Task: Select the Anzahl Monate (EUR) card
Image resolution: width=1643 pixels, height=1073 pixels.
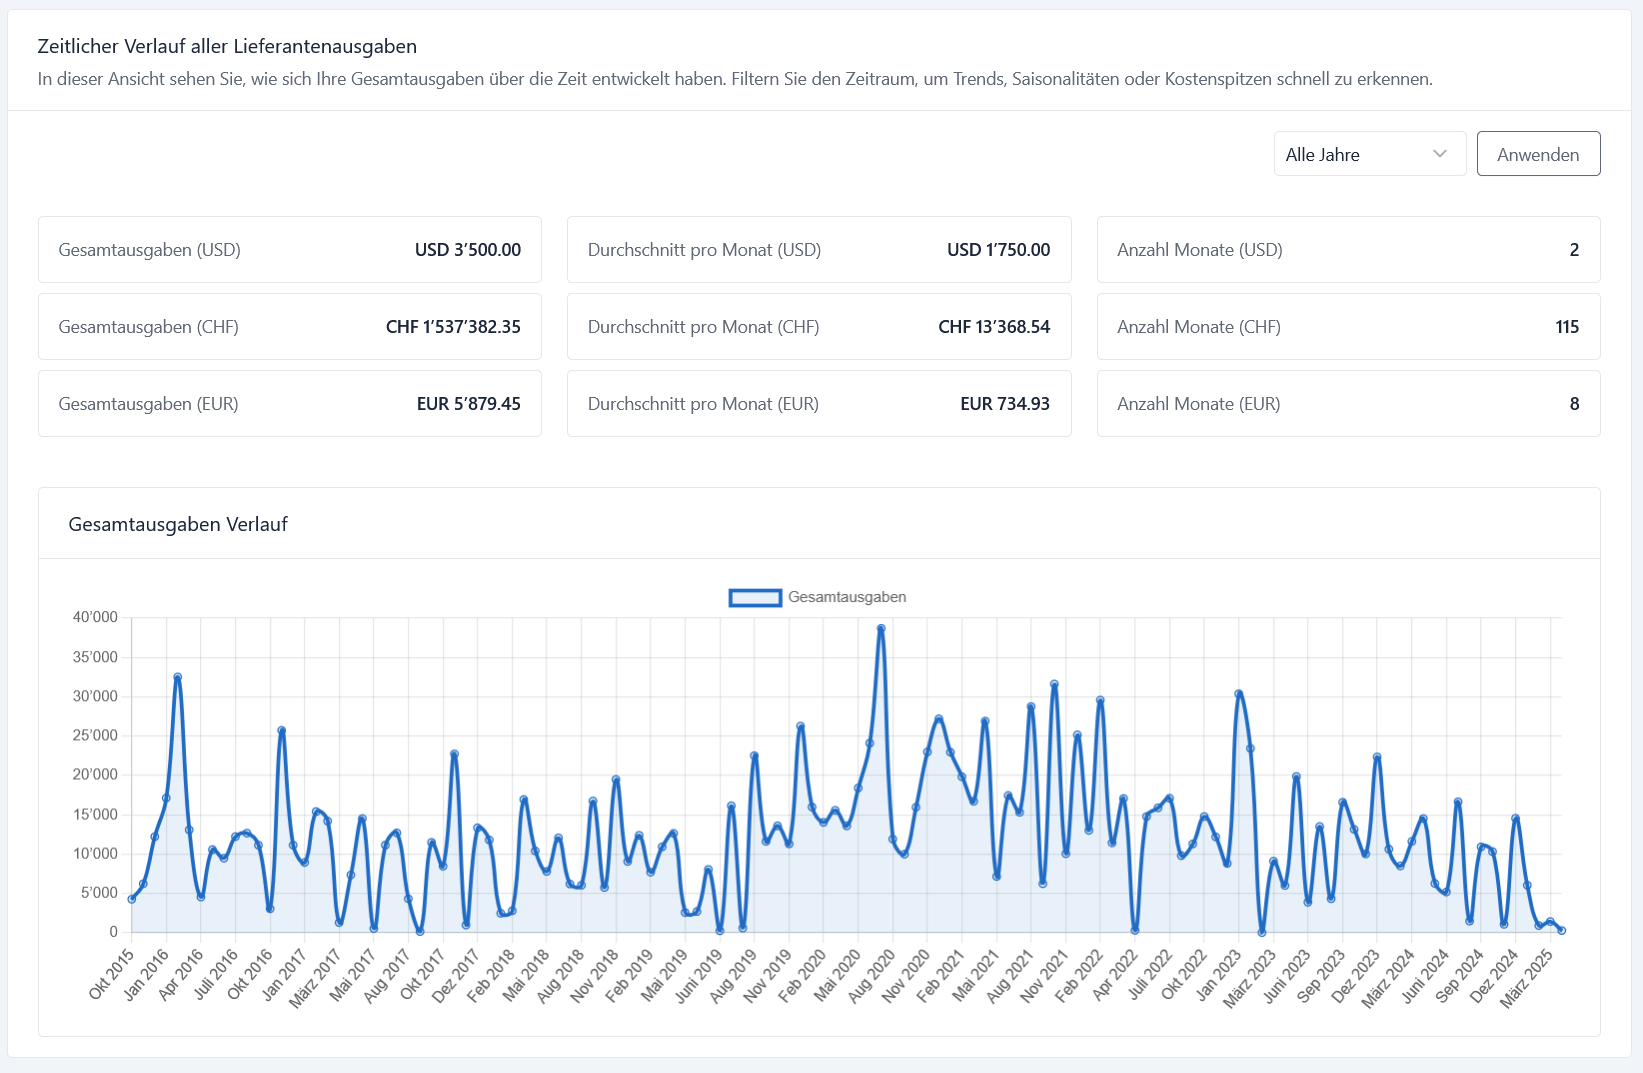Action: click(1347, 404)
